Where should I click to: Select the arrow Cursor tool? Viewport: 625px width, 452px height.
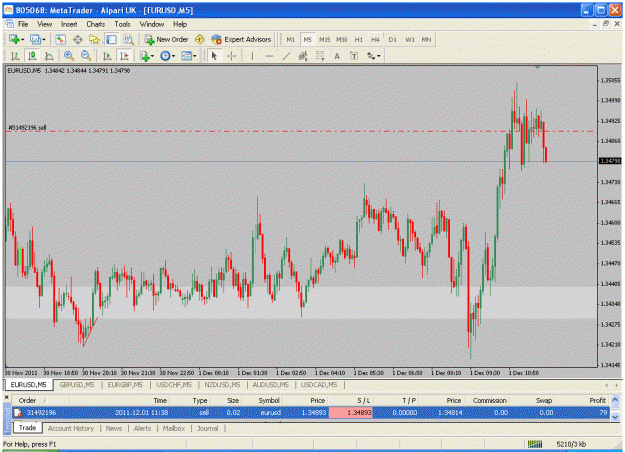coord(214,56)
